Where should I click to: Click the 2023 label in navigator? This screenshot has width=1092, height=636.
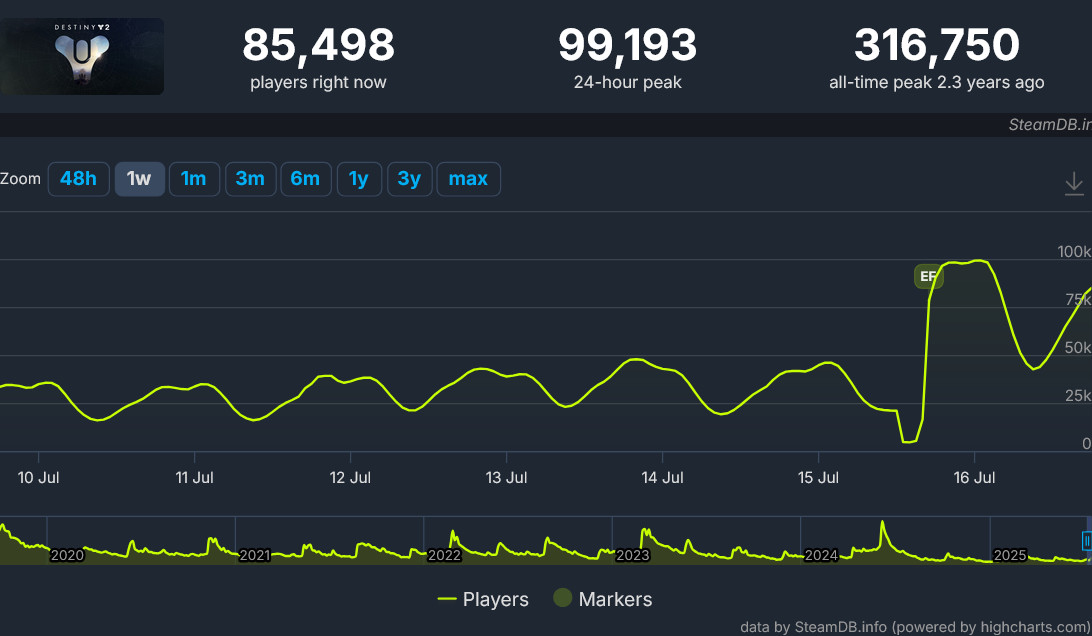632,555
